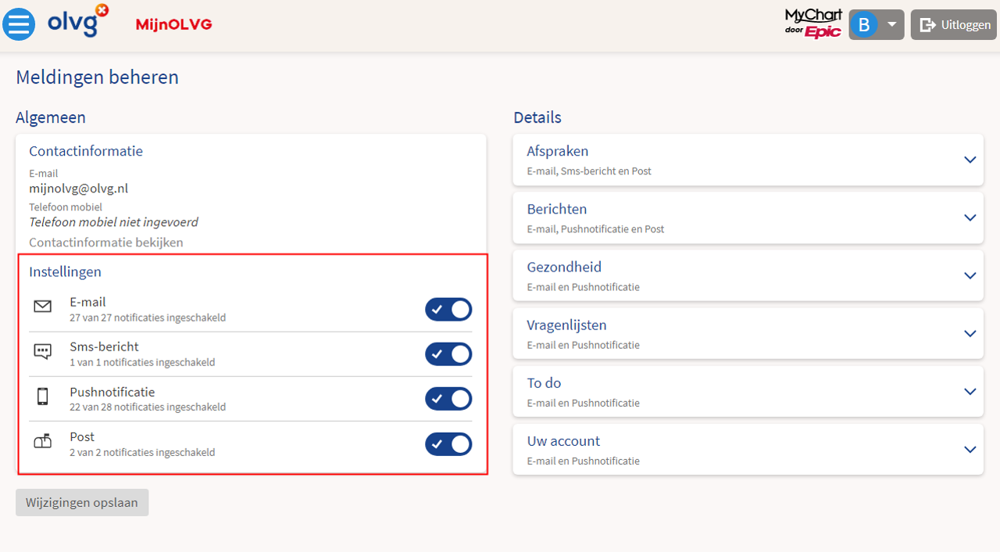Click the Wijzigingen opslaan button

click(82, 502)
